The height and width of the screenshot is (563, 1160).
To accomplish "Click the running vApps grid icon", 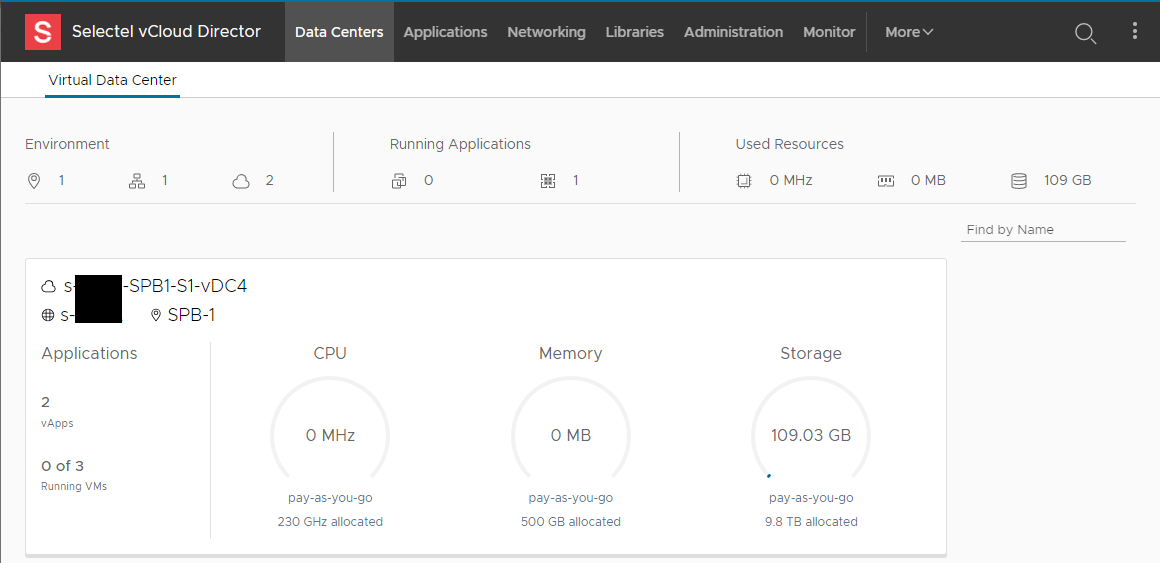I will pos(547,181).
